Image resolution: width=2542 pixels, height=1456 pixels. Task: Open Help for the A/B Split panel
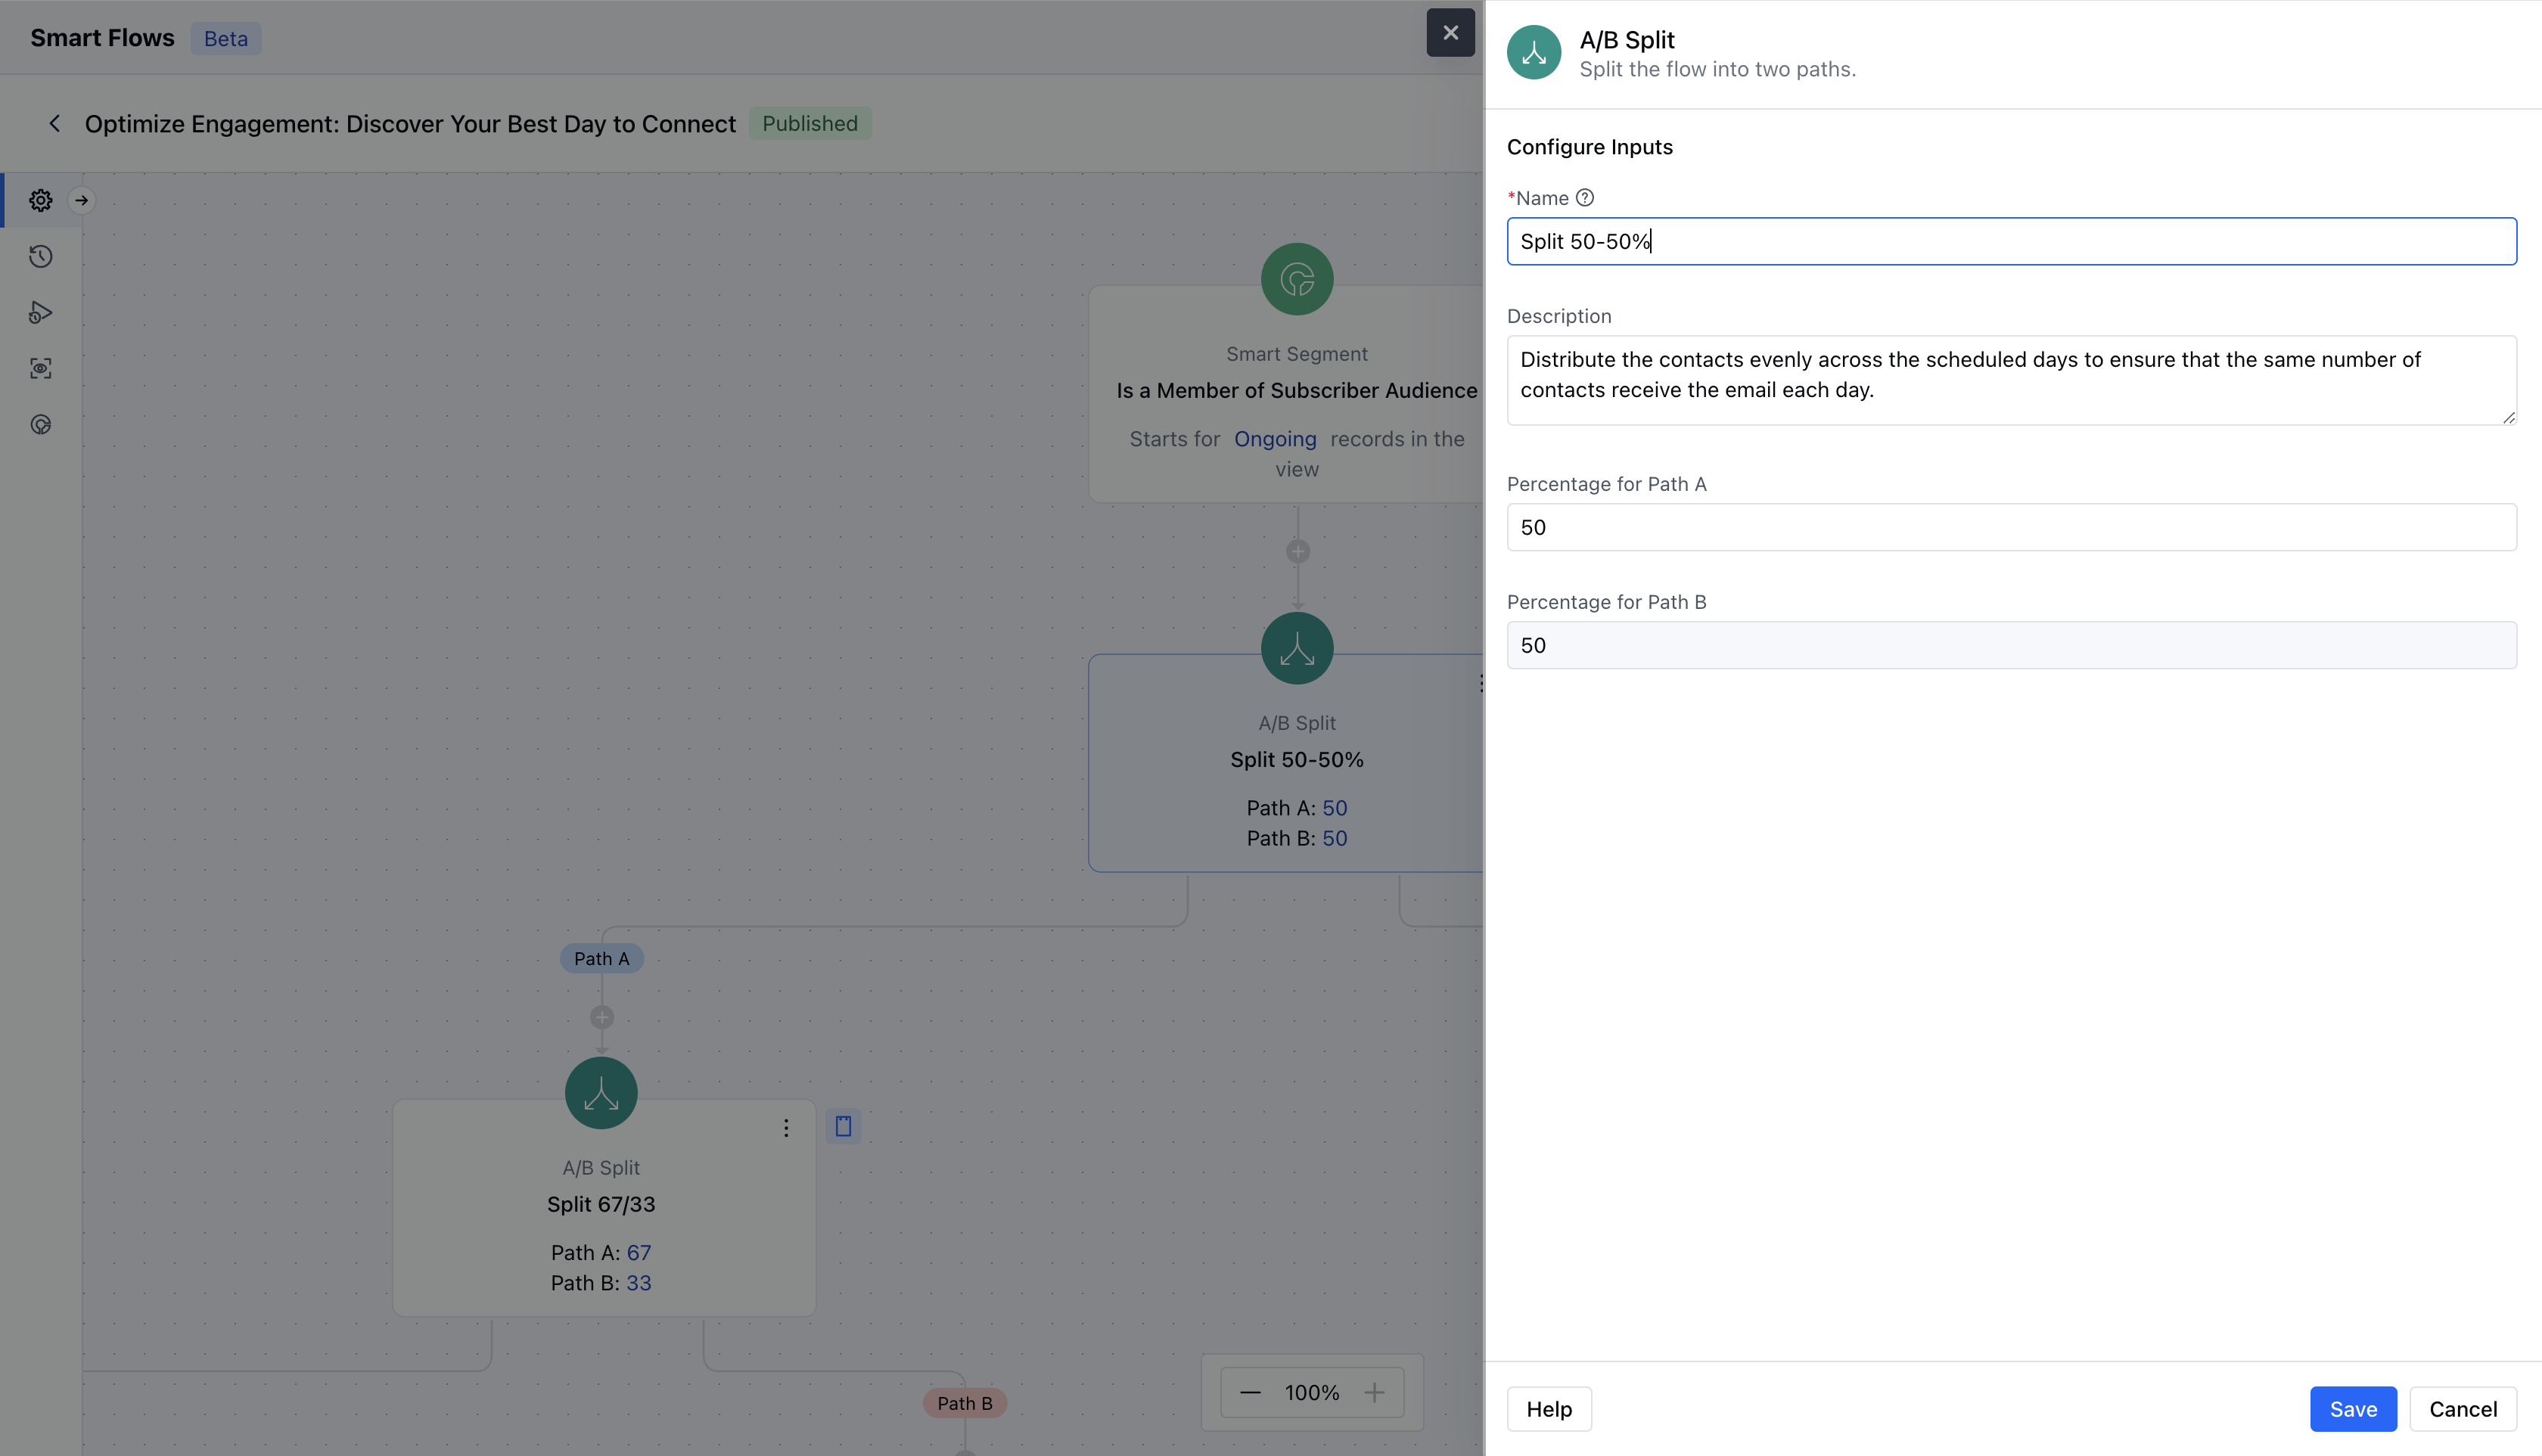tap(1549, 1409)
